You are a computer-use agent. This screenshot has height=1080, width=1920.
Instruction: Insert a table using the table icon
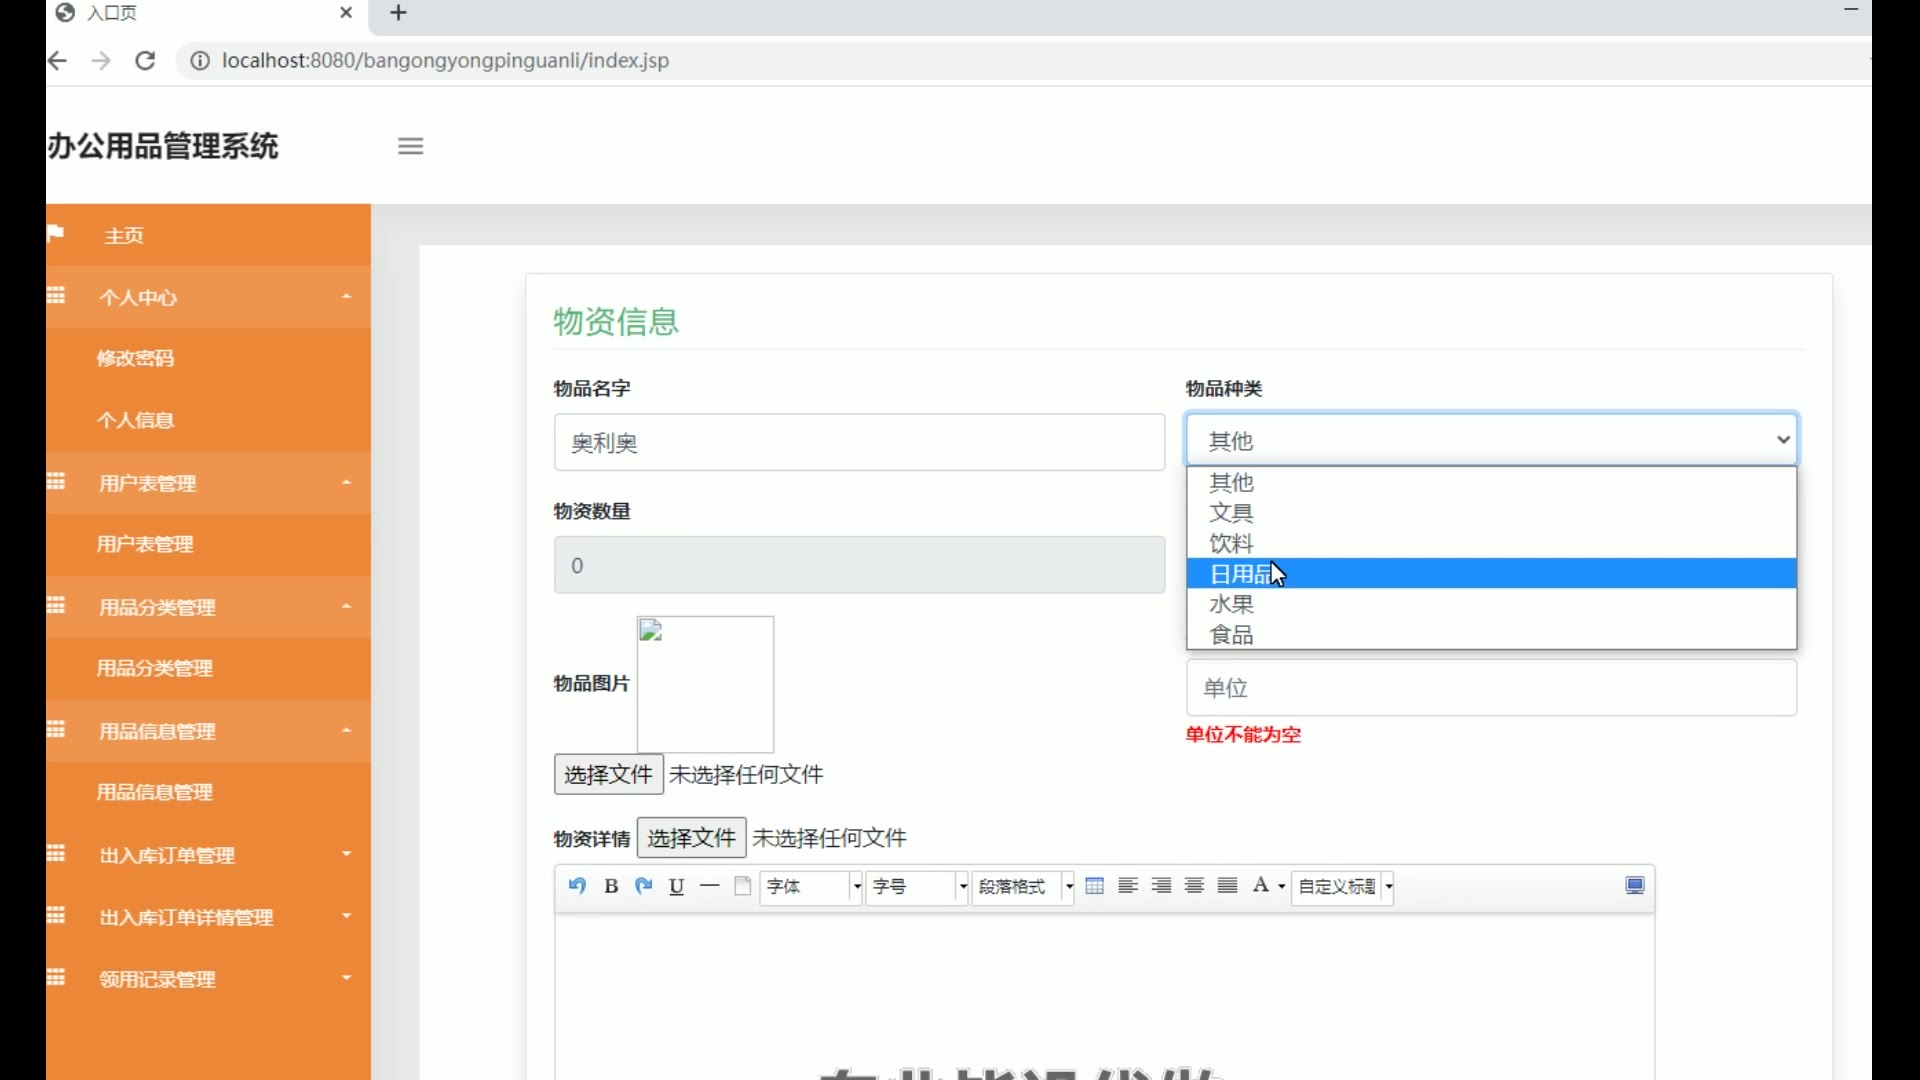click(x=1095, y=886)
